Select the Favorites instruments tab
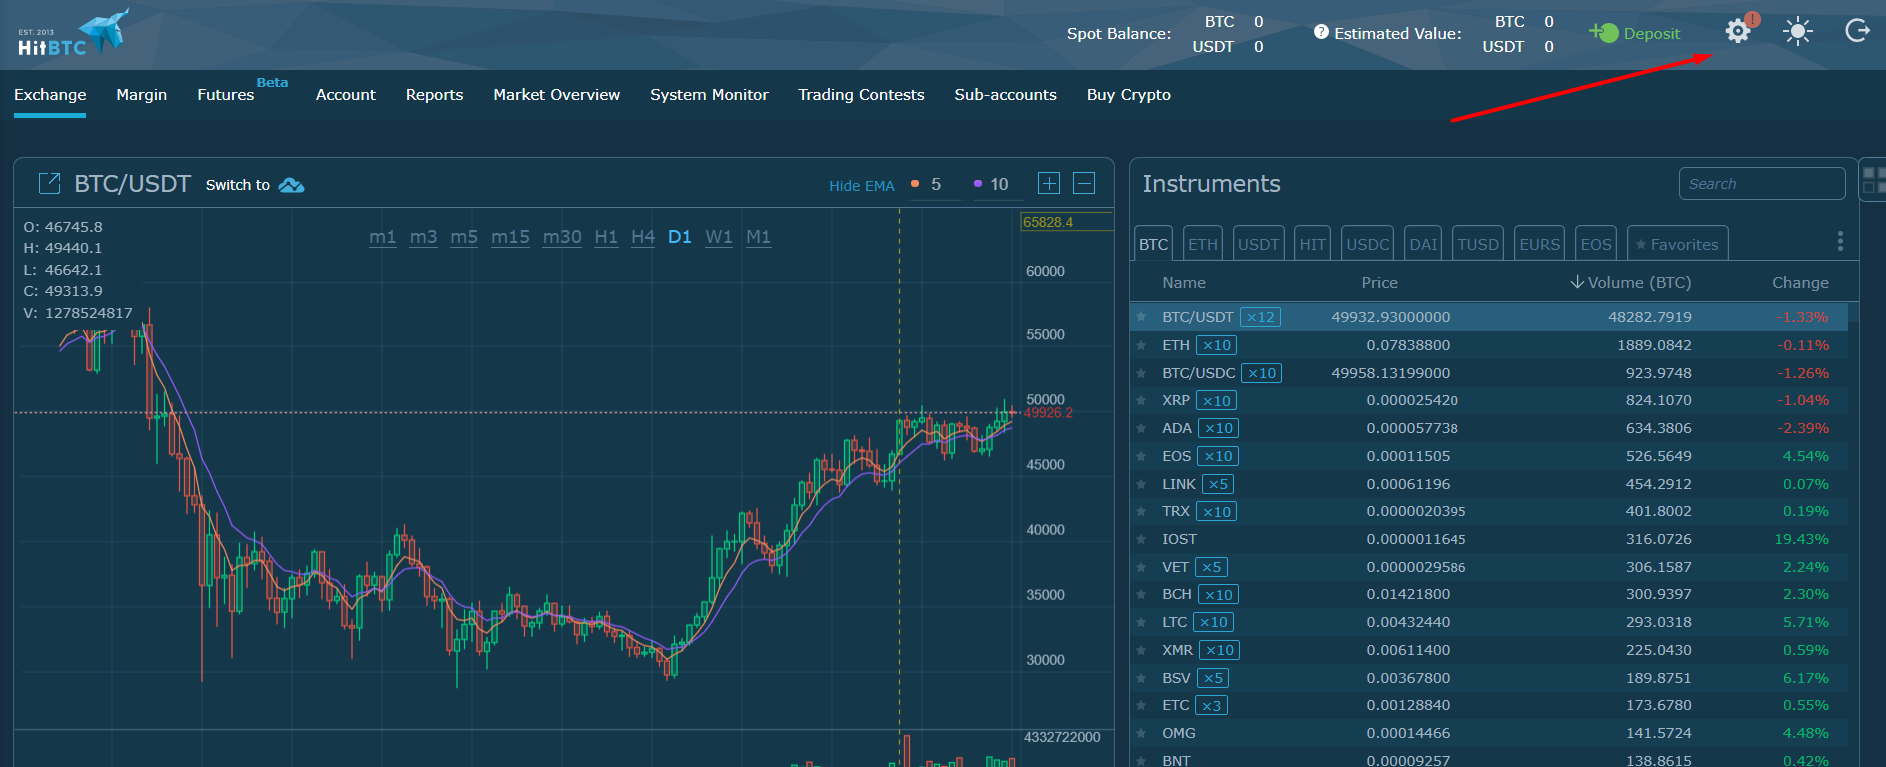The image size is (1886, 767). (1677, 244)
